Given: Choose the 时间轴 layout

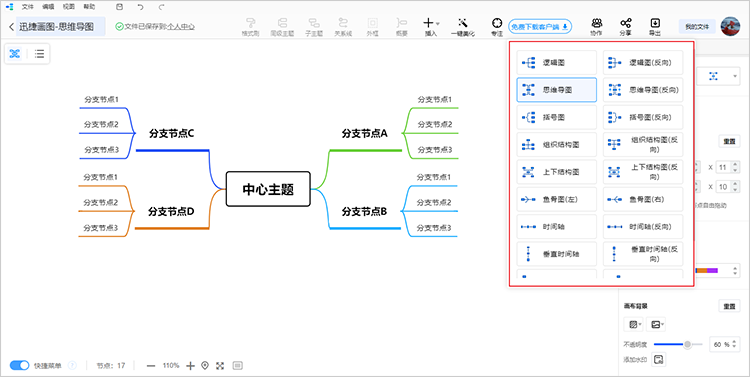Looking at the screenshot, I should click(x=557, y=226).
